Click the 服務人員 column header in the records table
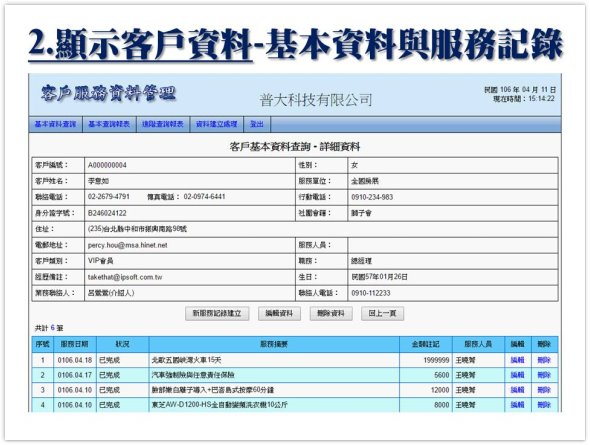The height and width of the screenshot is (445, 590). tap(478, 344)
